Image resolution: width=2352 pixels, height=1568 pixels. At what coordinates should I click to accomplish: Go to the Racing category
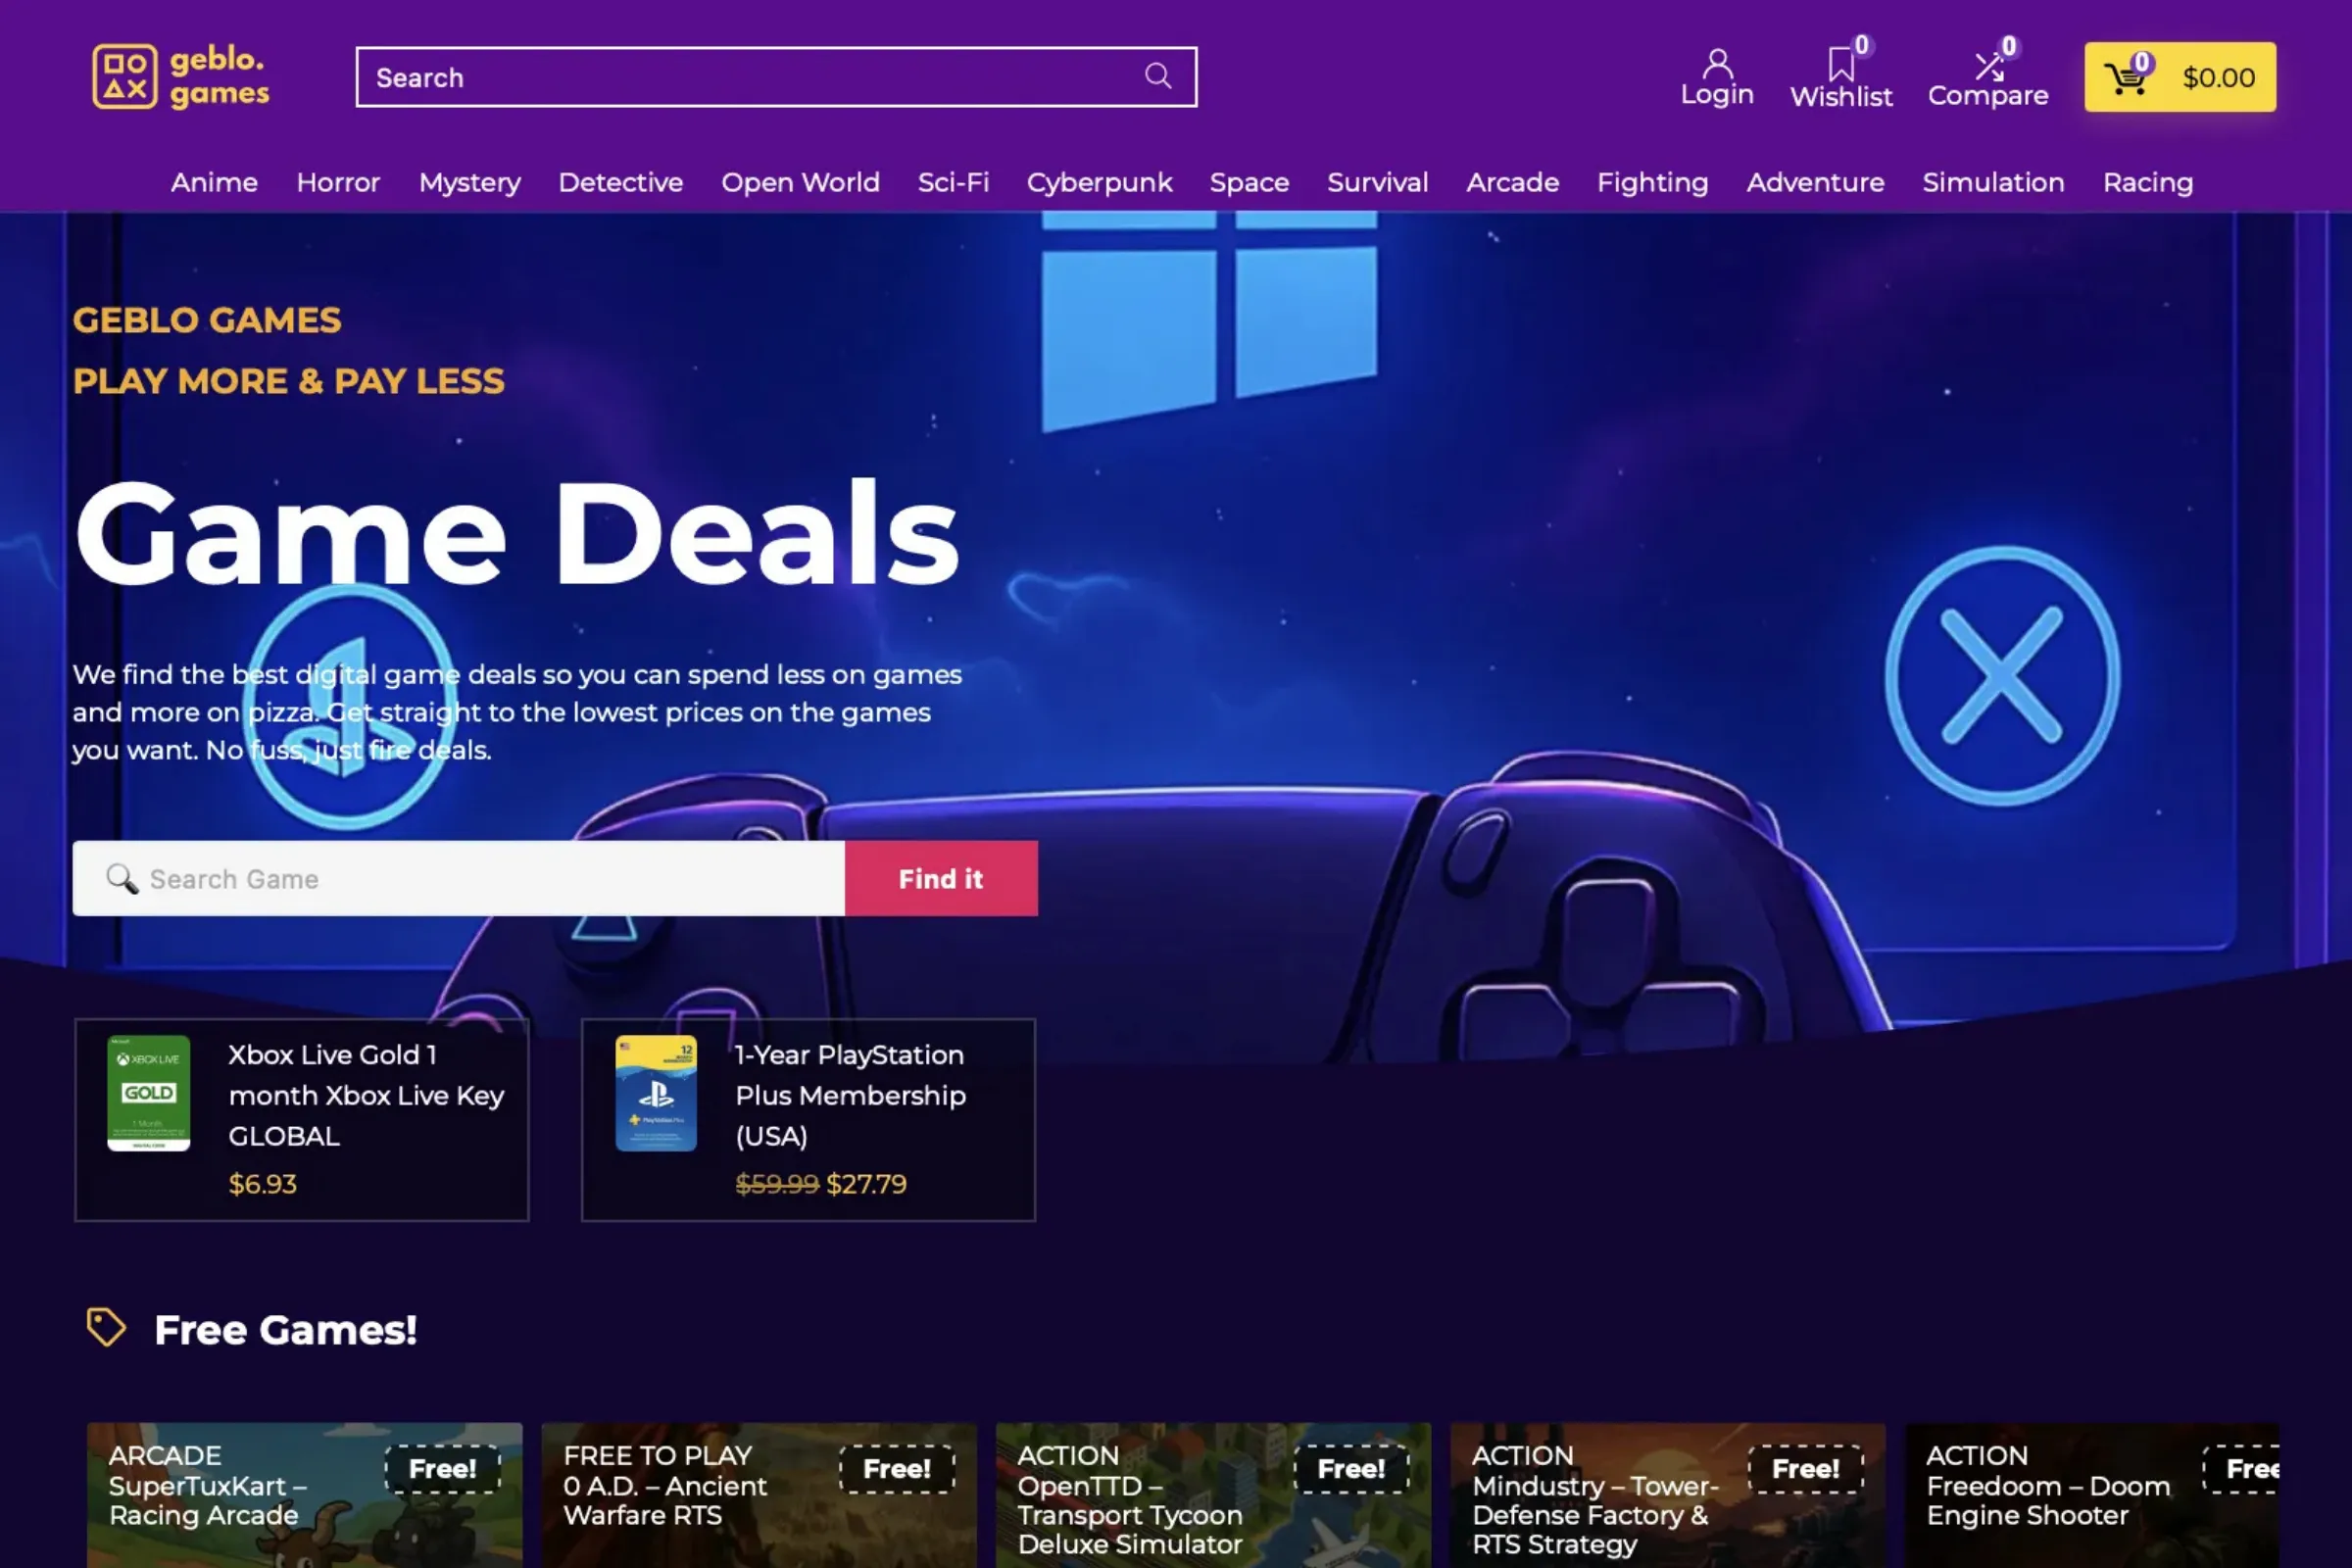click(x=2148, y=182)
